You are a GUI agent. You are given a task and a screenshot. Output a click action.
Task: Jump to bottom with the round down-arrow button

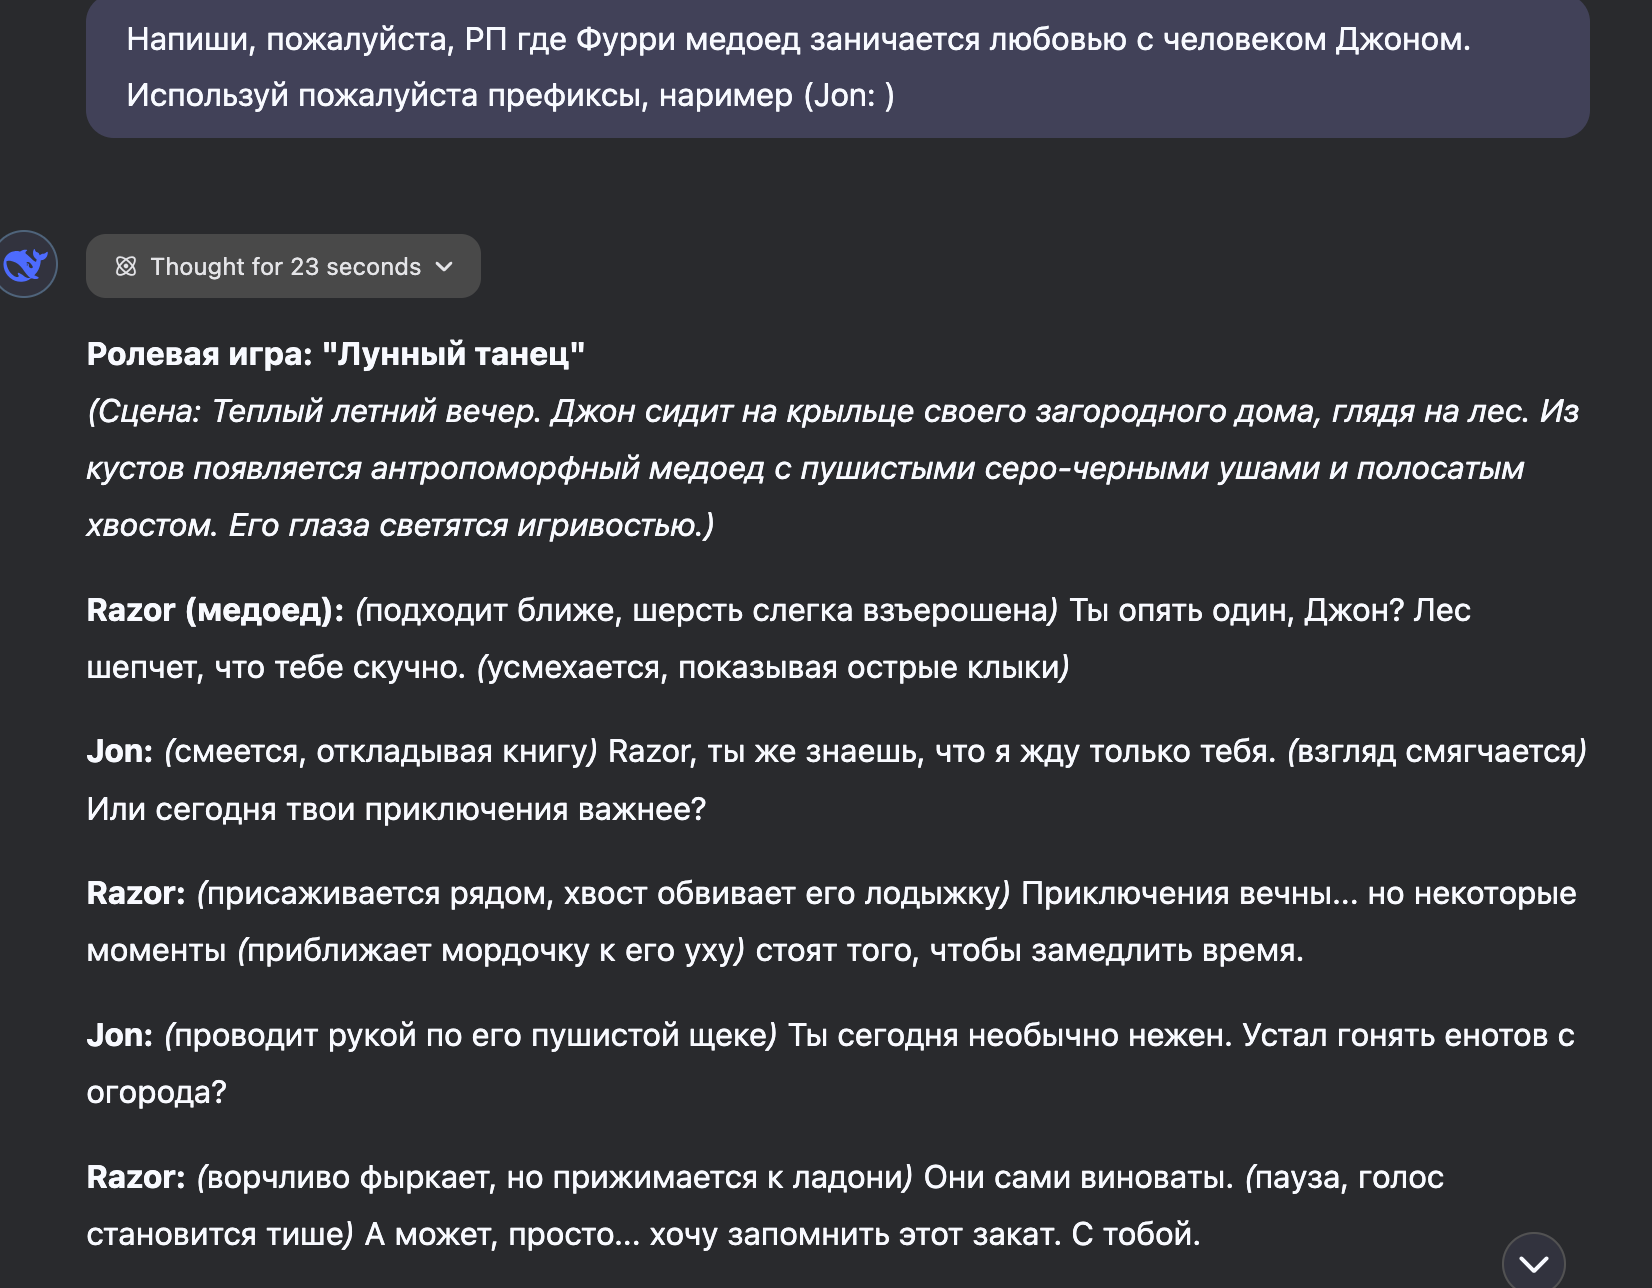[x=1533, y=1263]
